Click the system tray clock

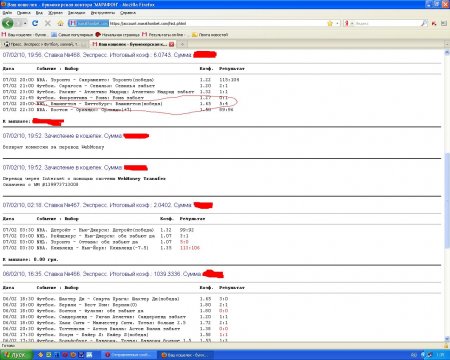441,355
